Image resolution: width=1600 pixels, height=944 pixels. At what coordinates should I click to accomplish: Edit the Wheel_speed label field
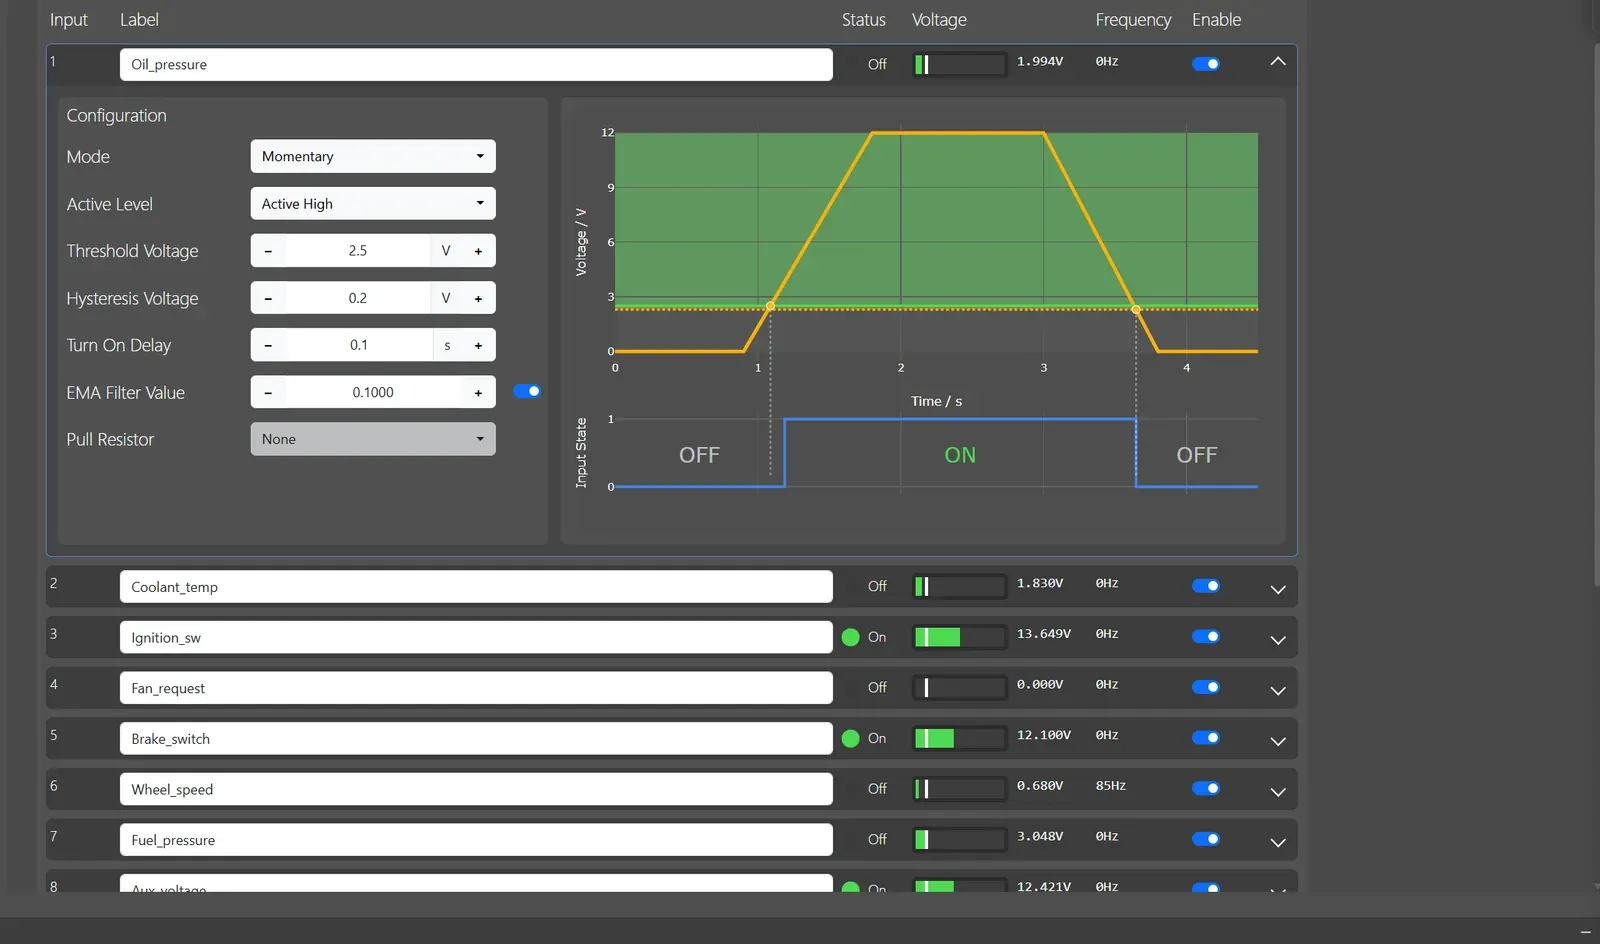coord(476,789)
